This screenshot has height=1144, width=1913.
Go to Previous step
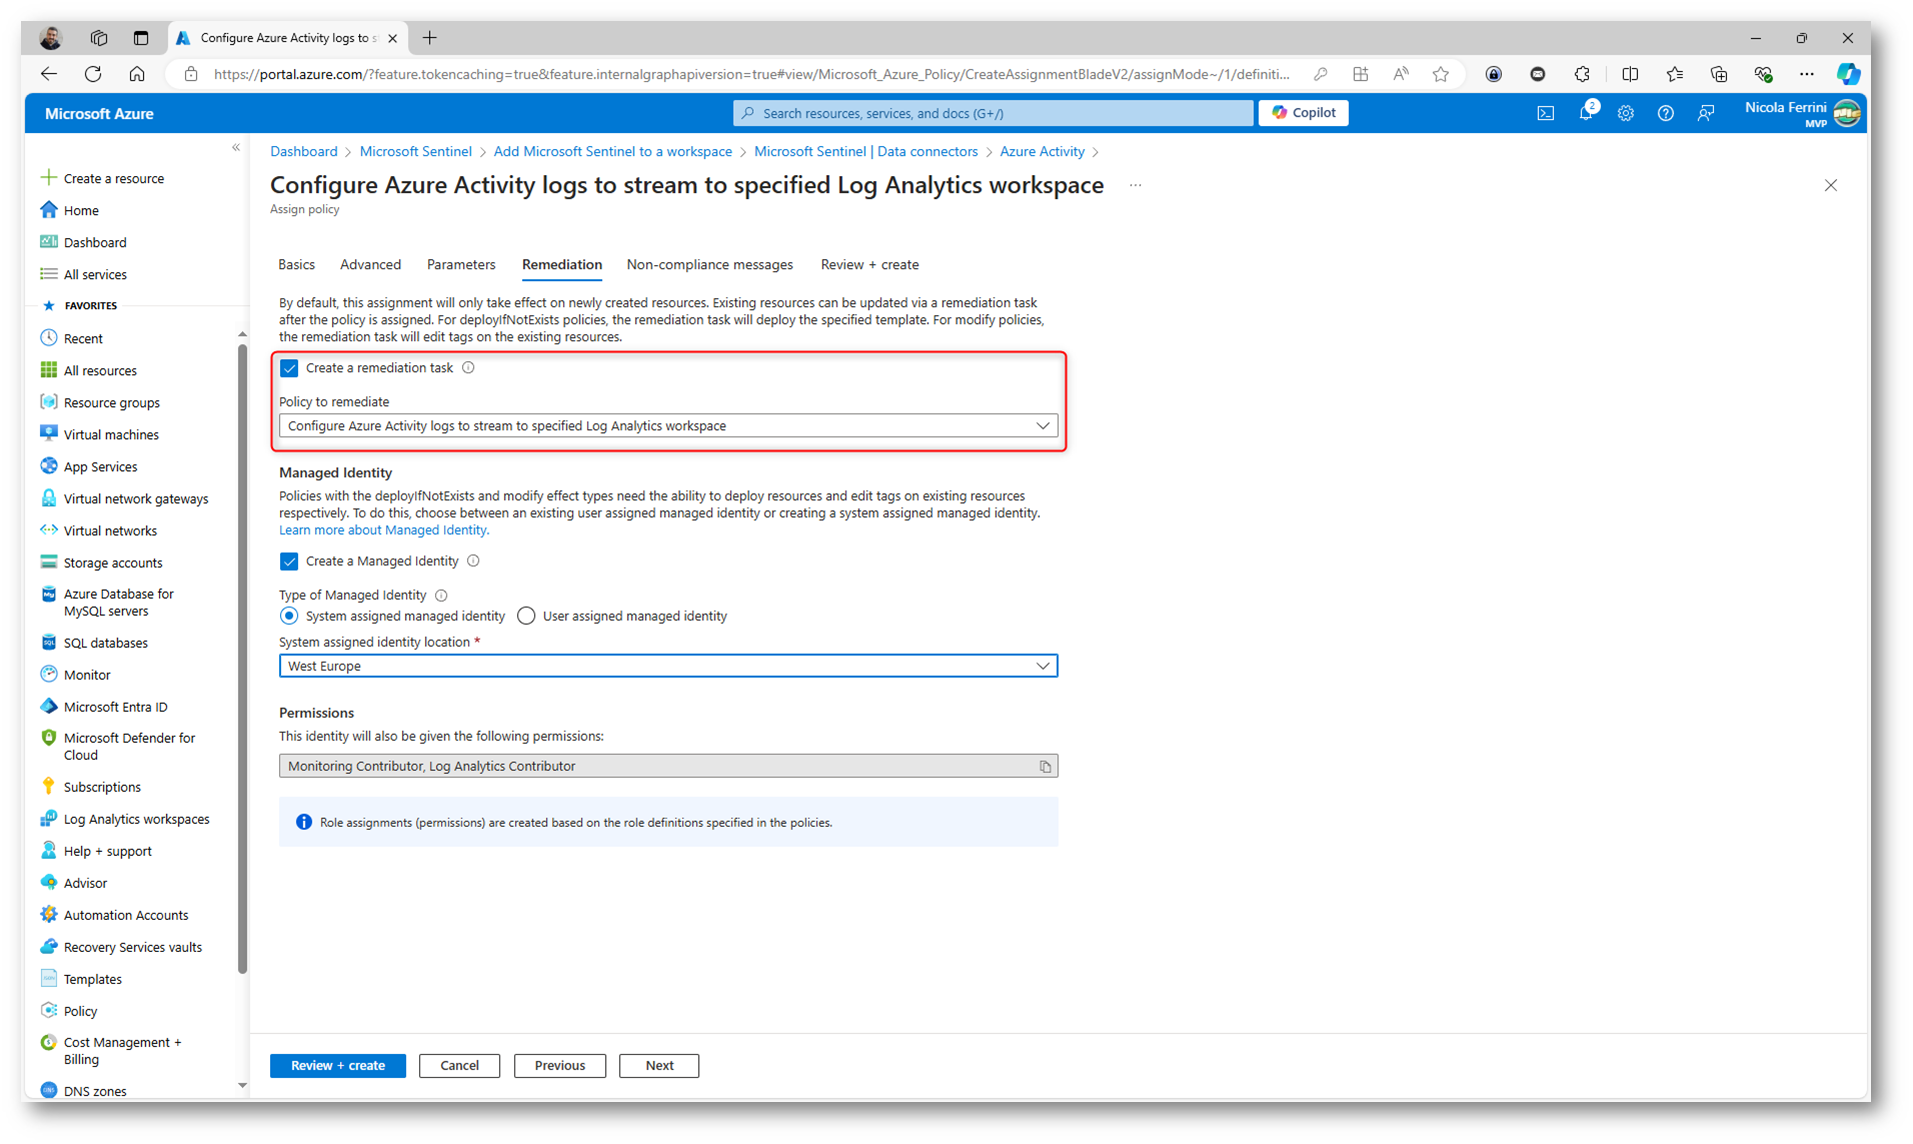click(559, 1066)
